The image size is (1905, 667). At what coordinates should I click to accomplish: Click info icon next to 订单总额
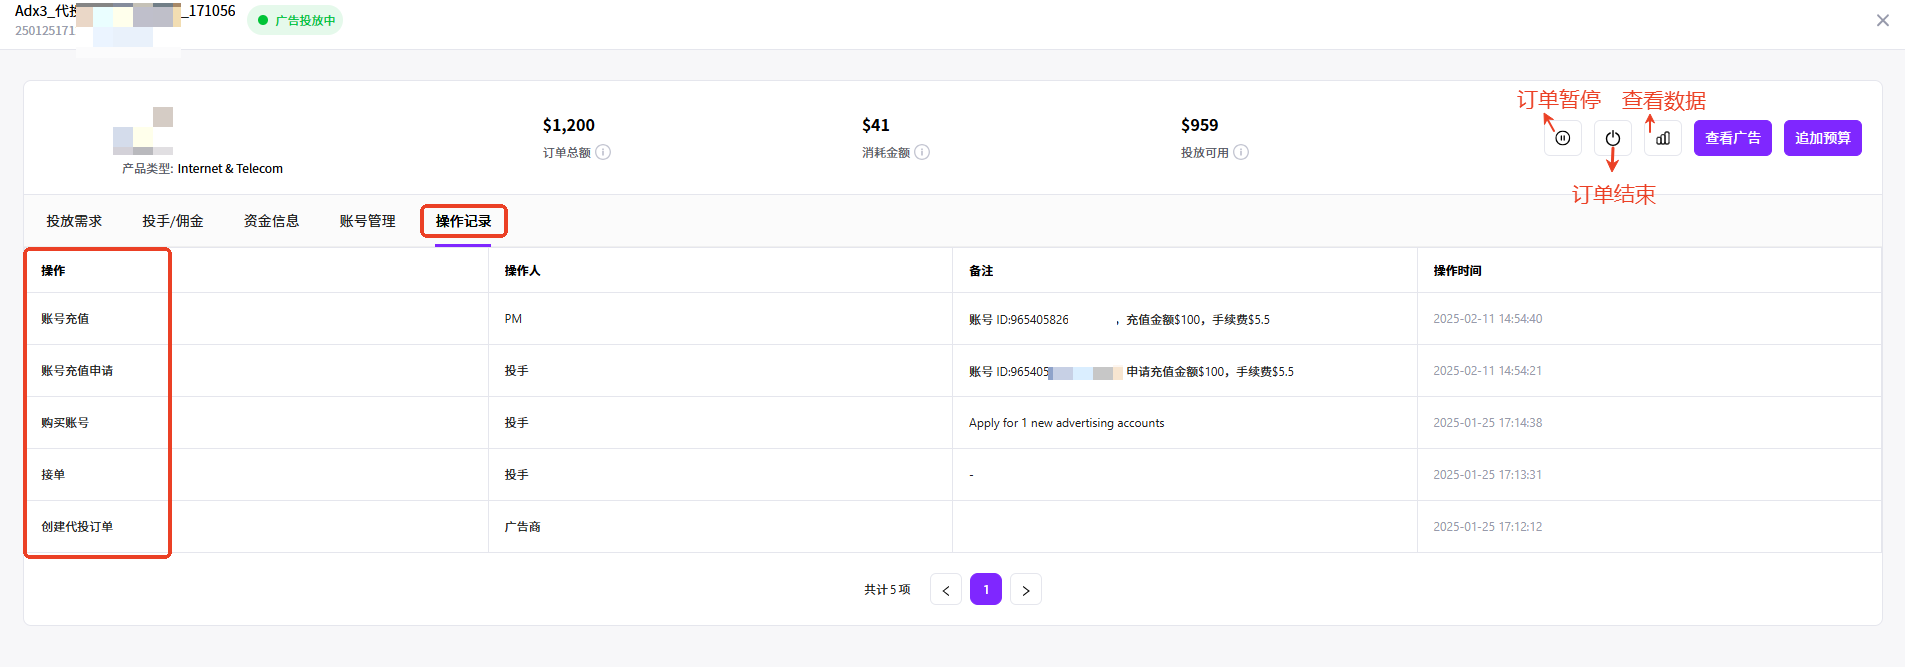click(603, 152)
